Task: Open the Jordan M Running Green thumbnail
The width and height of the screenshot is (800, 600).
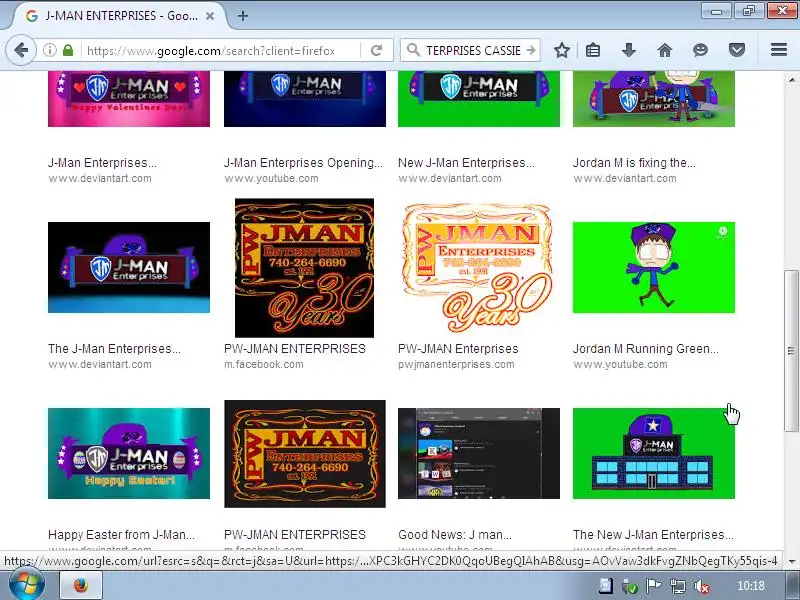Action: (654, 267)
